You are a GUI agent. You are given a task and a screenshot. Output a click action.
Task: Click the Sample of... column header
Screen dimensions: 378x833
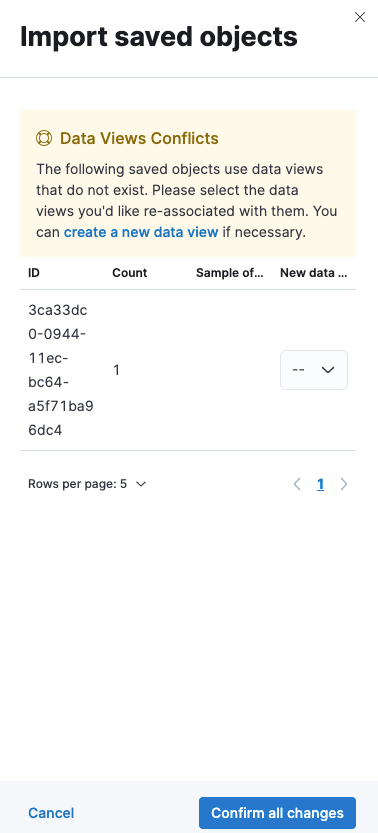[230, 273]
